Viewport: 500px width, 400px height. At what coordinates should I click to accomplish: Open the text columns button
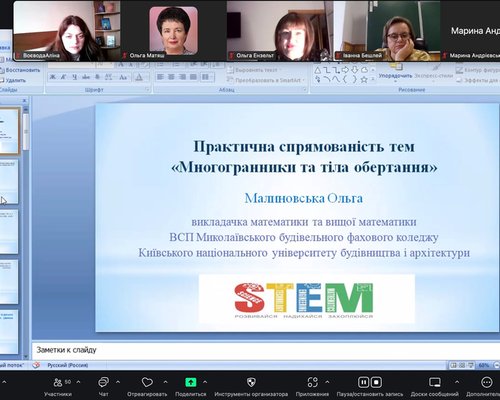click(x=207, y=77)
